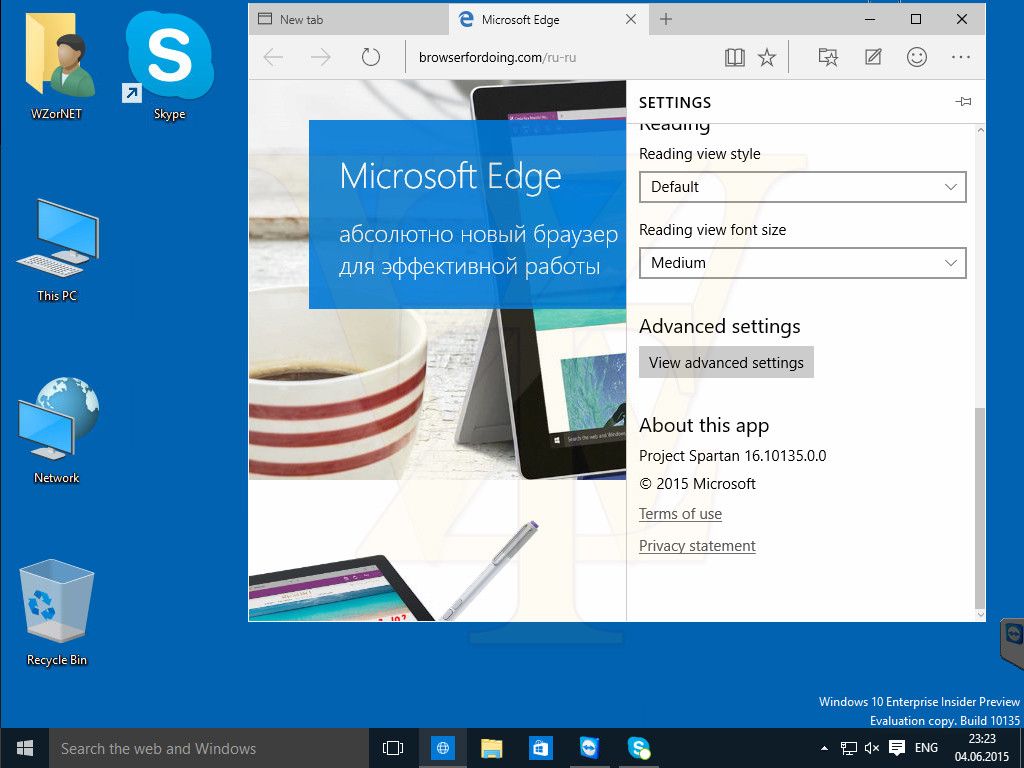Image resolution: width=1024 pixels, height=768 pixels.
Task: Open the More actions ellipsis menu
Action: (x=961, y=57)
